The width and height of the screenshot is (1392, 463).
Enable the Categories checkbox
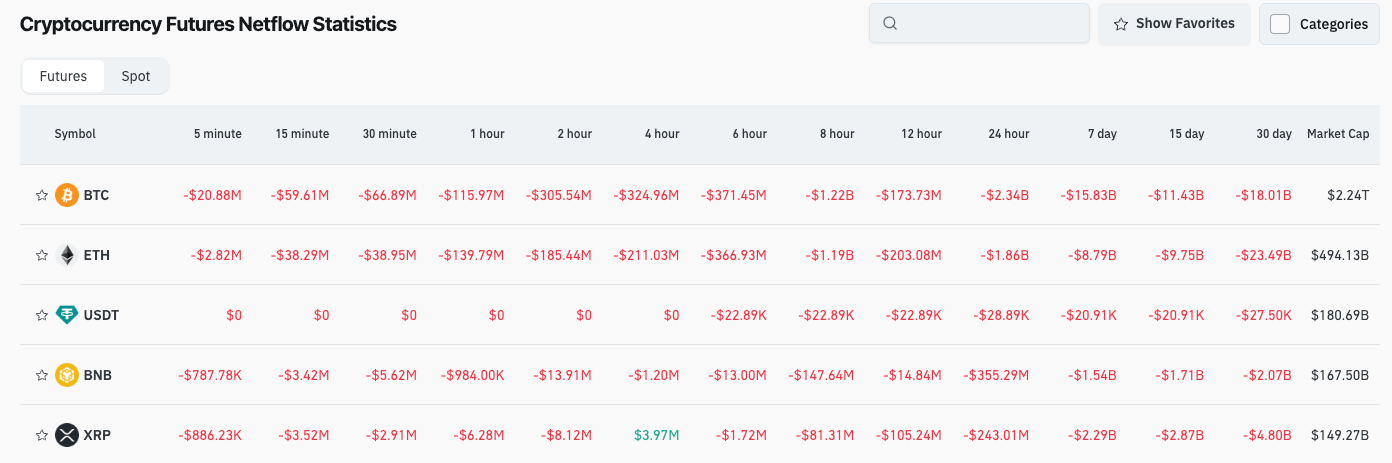[1280, 24]
